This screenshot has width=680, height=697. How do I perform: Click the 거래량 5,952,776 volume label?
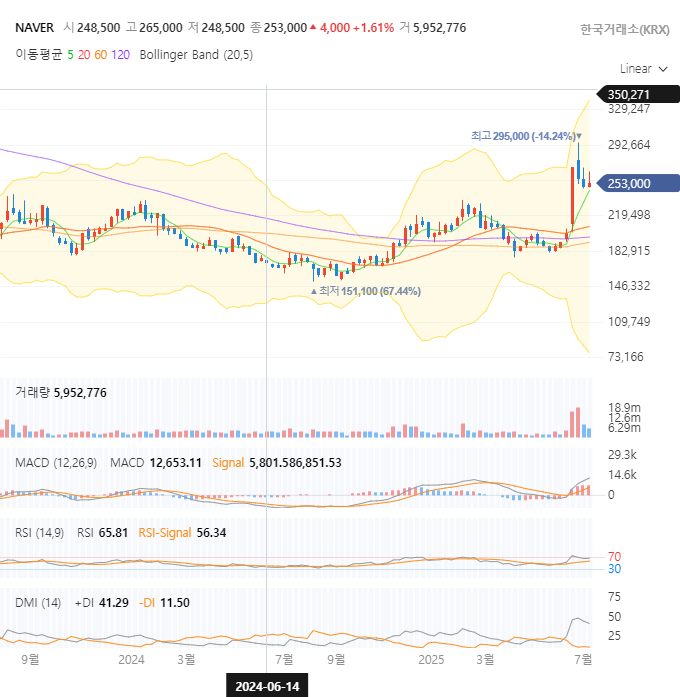[x=61, y=393]
